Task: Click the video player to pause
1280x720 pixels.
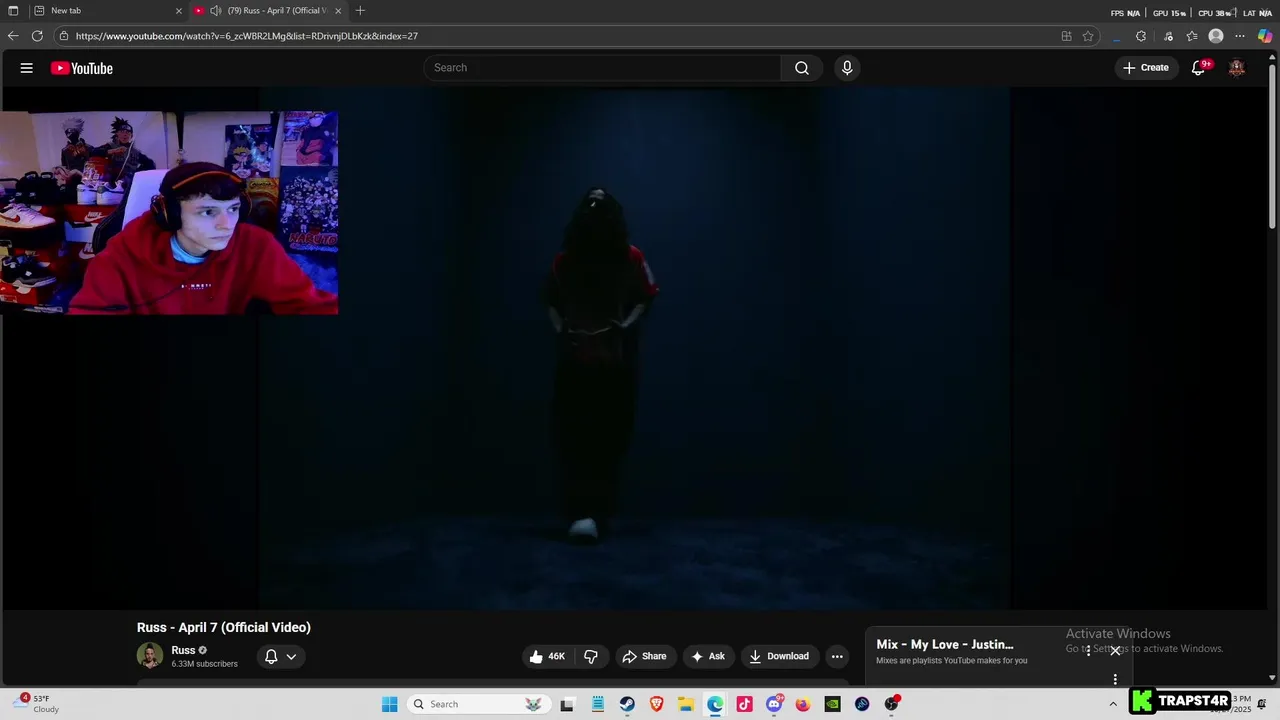Action: pos(634,348)
